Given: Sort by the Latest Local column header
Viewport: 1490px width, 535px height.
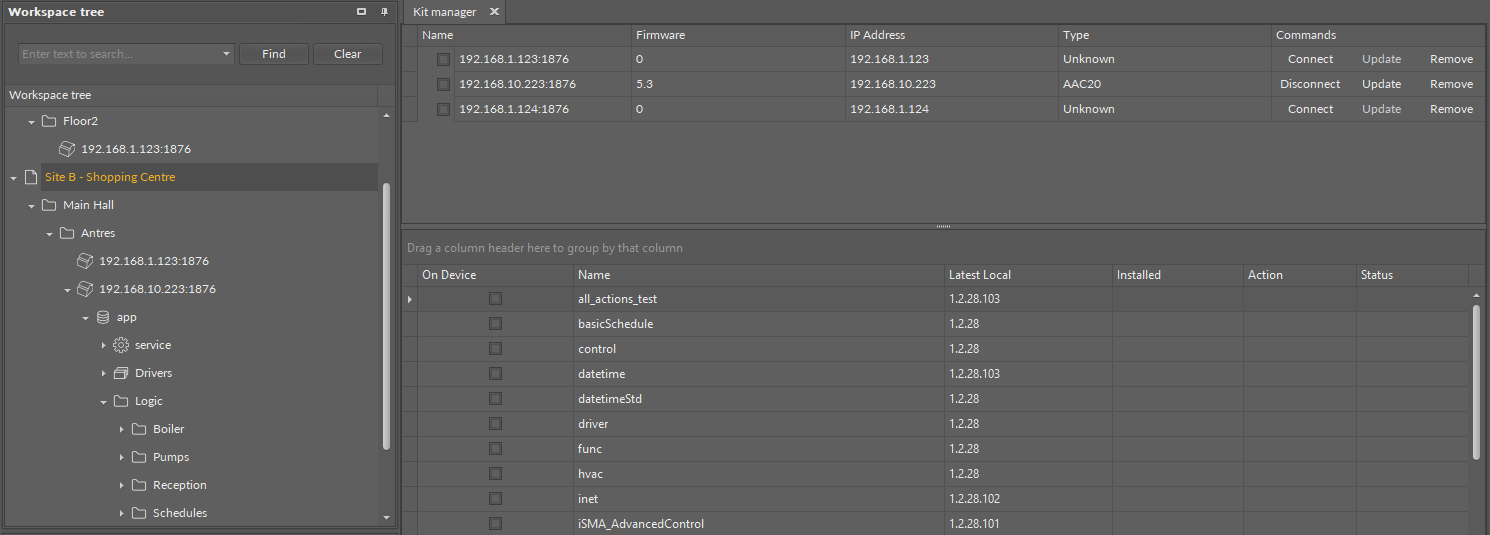Looking at the screenshot, I should [1028, 275].
